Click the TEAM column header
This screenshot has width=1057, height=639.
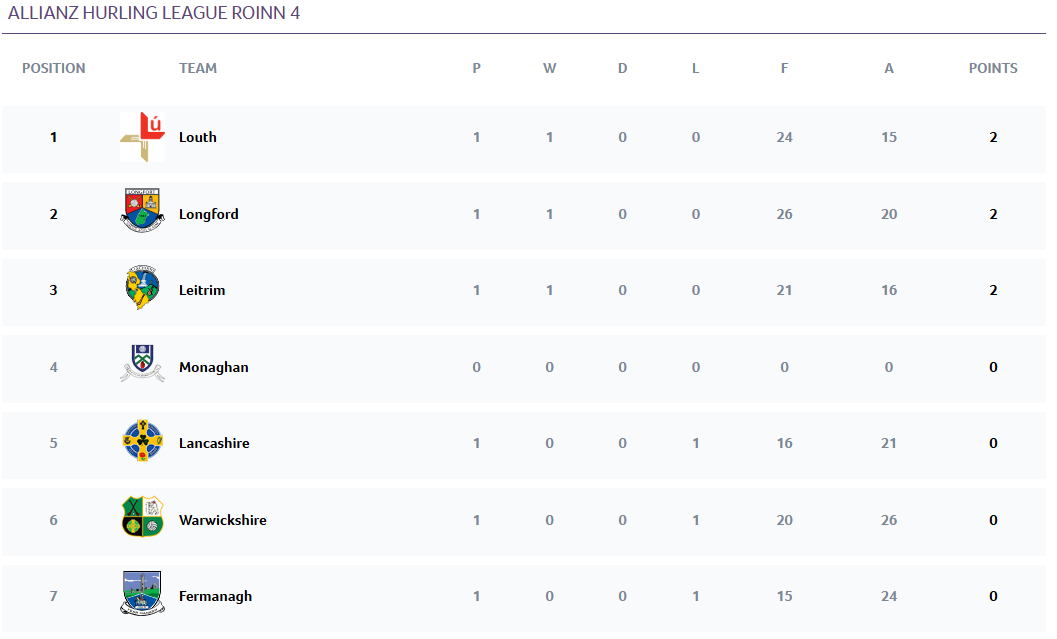click(x=198, y=69)
